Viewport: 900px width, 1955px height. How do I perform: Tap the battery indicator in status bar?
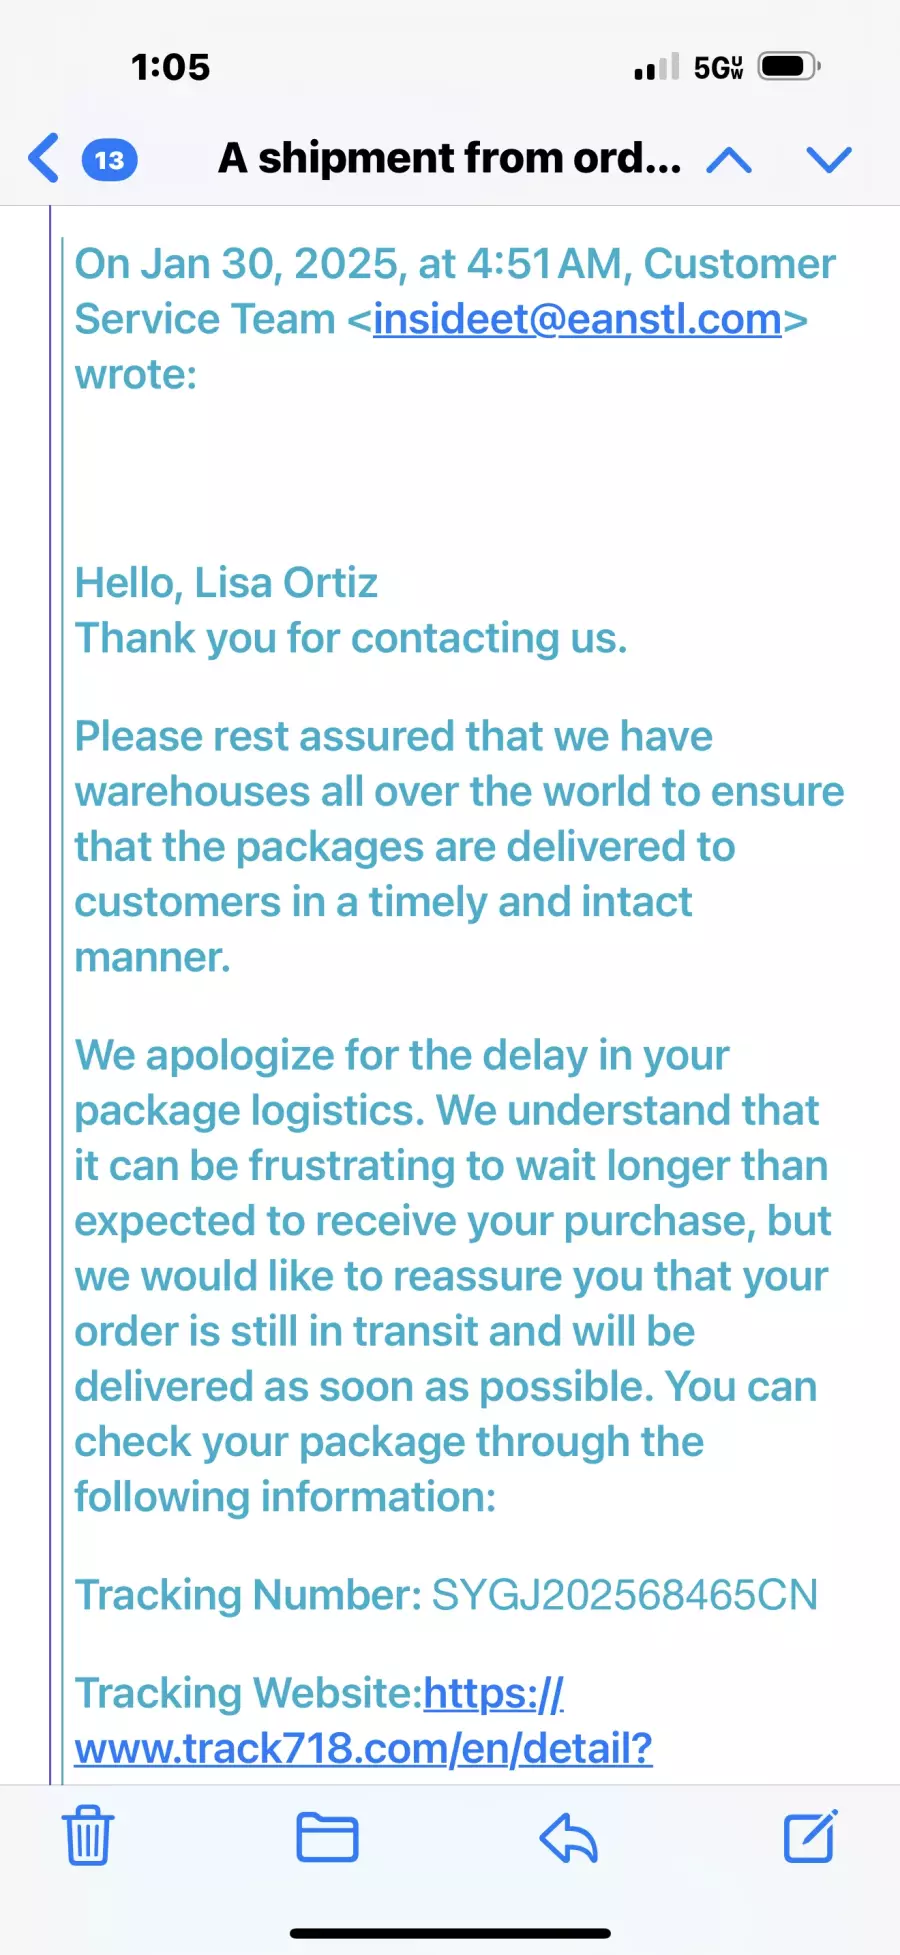click(788, 67)
